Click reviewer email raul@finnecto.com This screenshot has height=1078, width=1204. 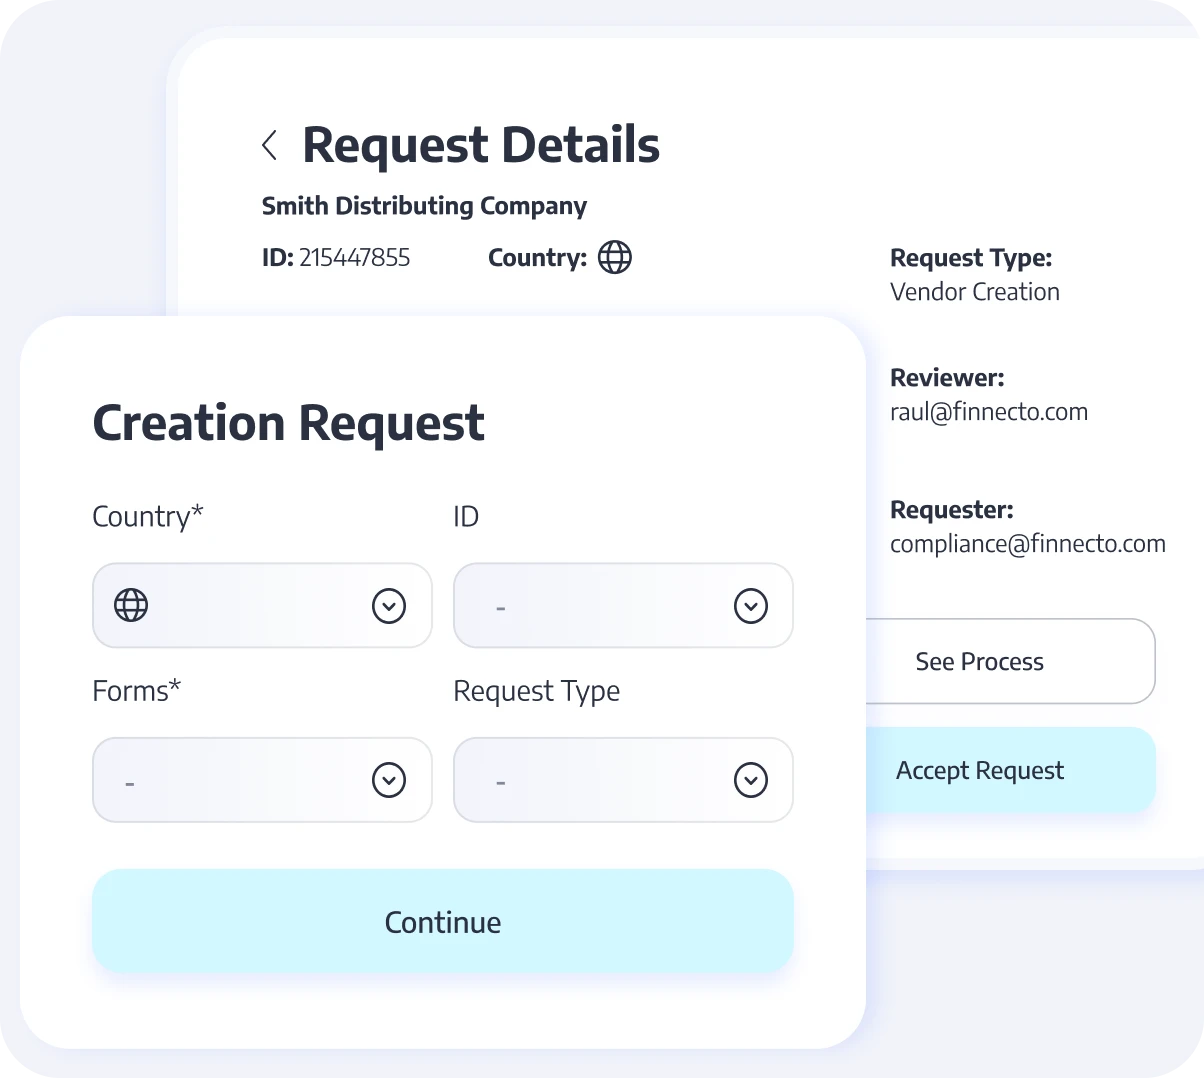coord(988,412)
